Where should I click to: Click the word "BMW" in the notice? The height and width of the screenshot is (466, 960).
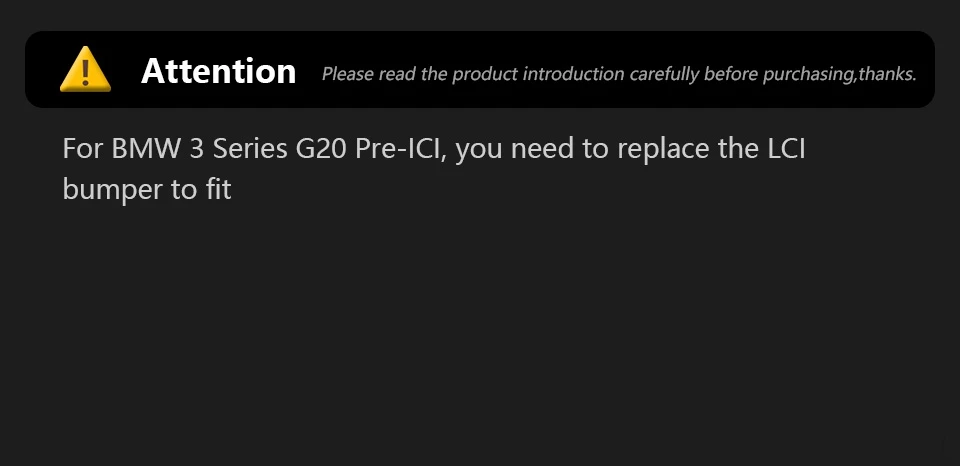click(x=146, y=150)
